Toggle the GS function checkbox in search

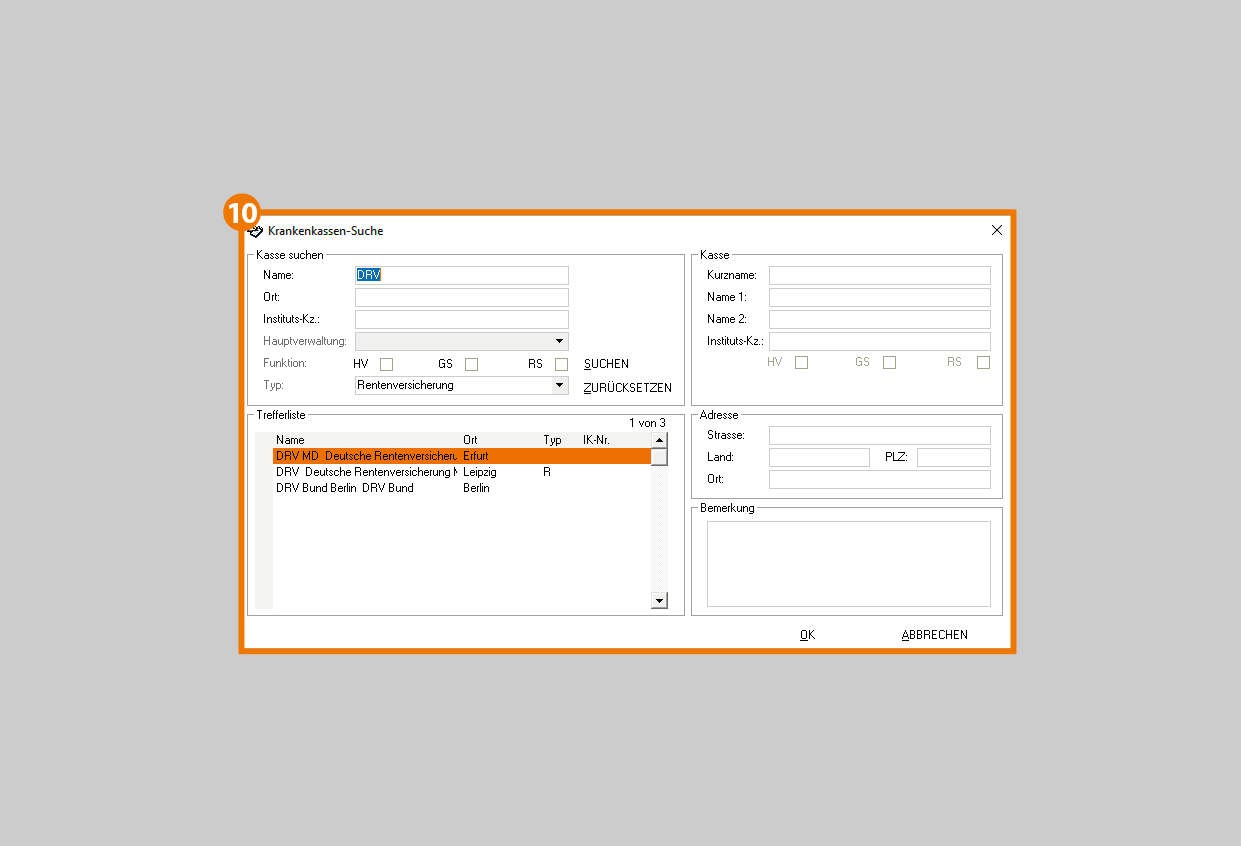(x=471, y=364)
